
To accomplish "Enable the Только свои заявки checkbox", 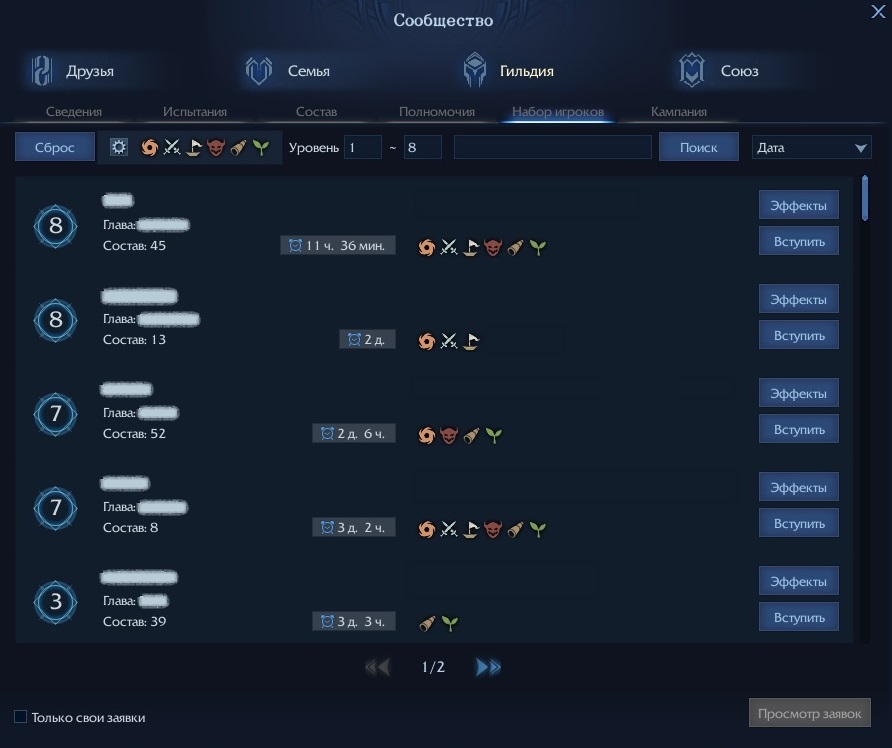I will [x=21, y=717].
